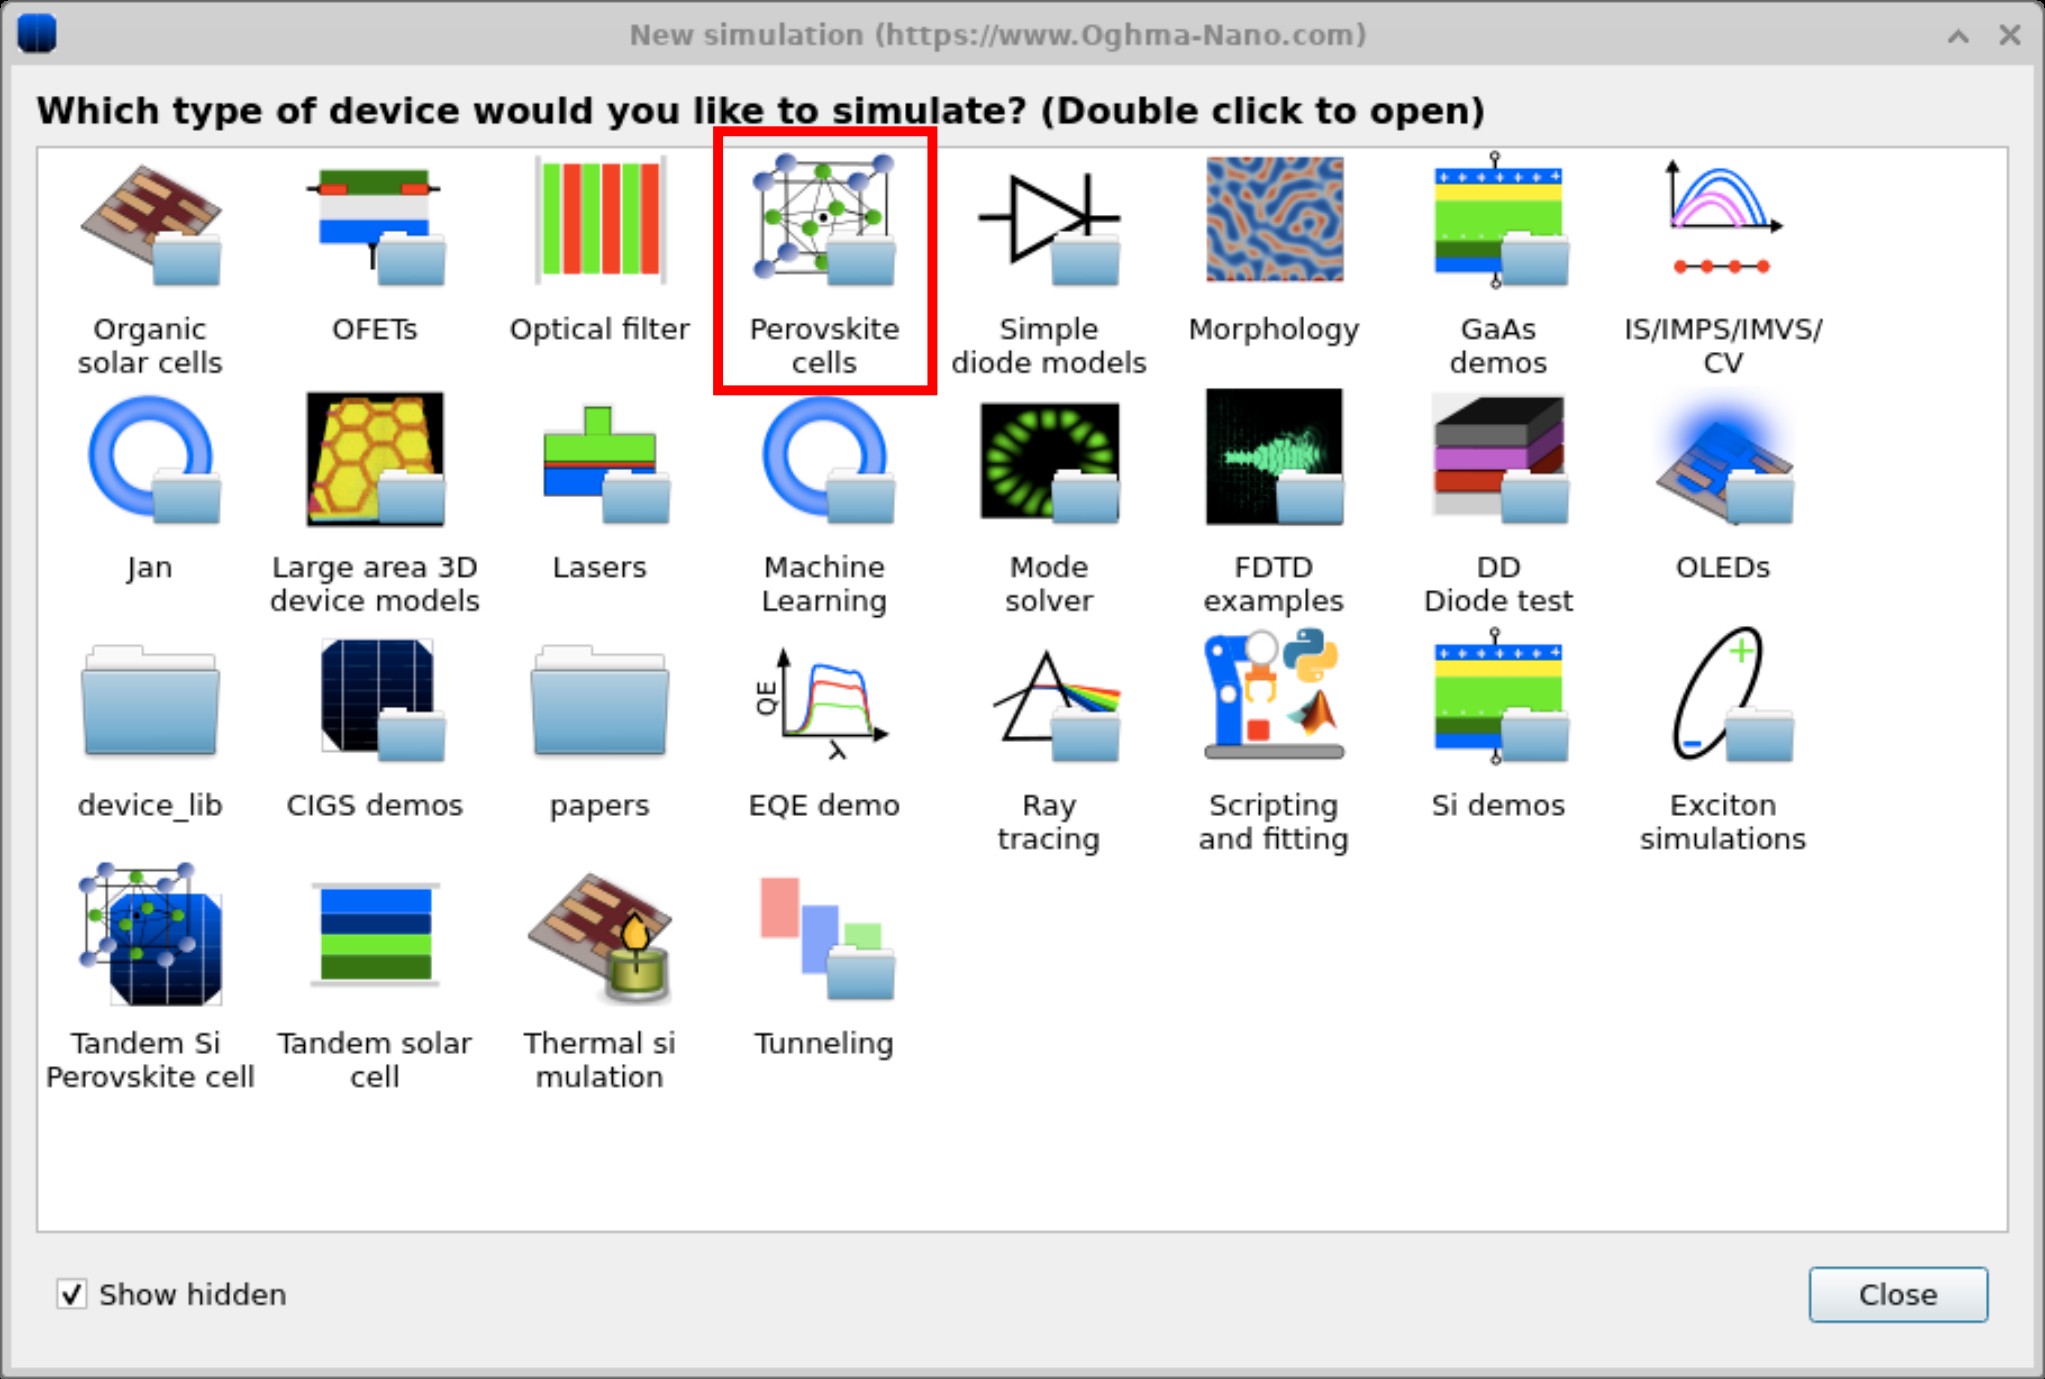Image resolution: width=2045 pixels, height=1379 pixels.
Task: Select the Machine Learning icon
Action: [824, 460]
